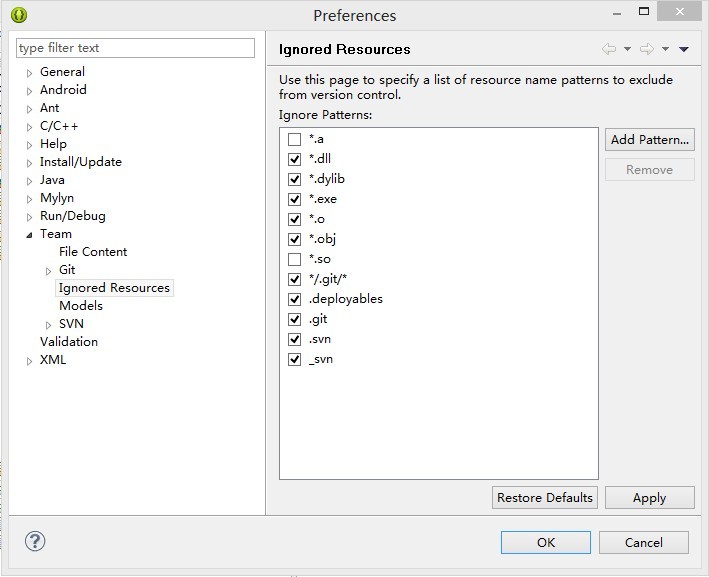This screenshot has height=577, width=709.
Task: Open the help question mark icon
Action: point(35,541)
